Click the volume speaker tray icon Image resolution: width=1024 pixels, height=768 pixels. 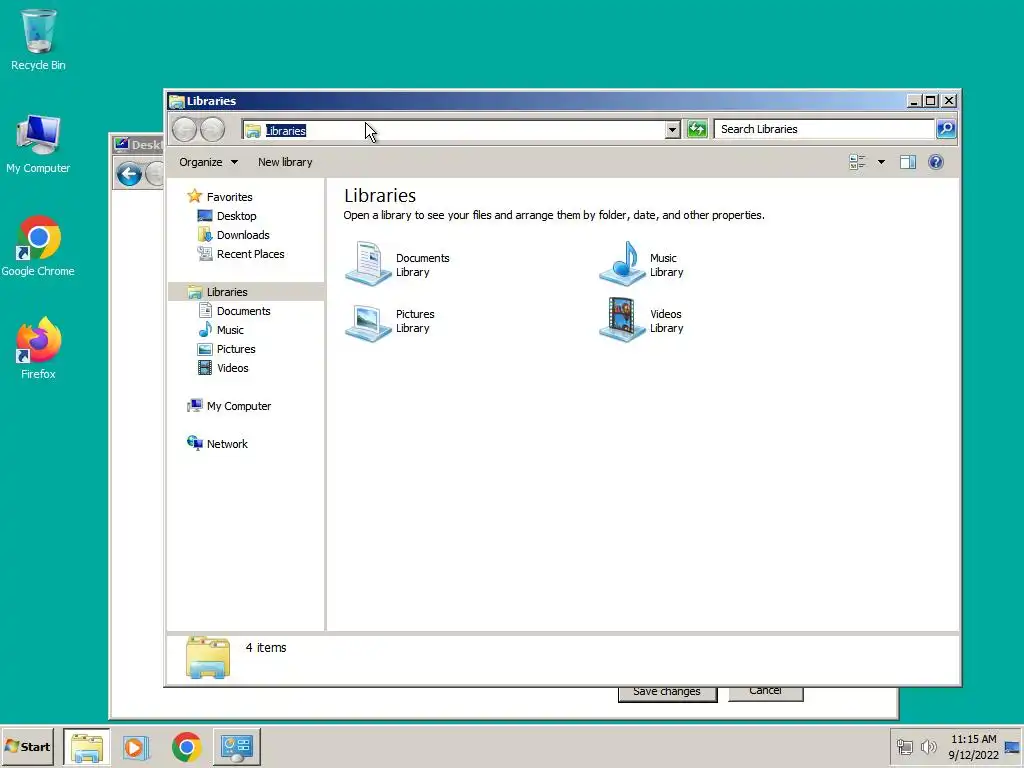coord(928,746)
